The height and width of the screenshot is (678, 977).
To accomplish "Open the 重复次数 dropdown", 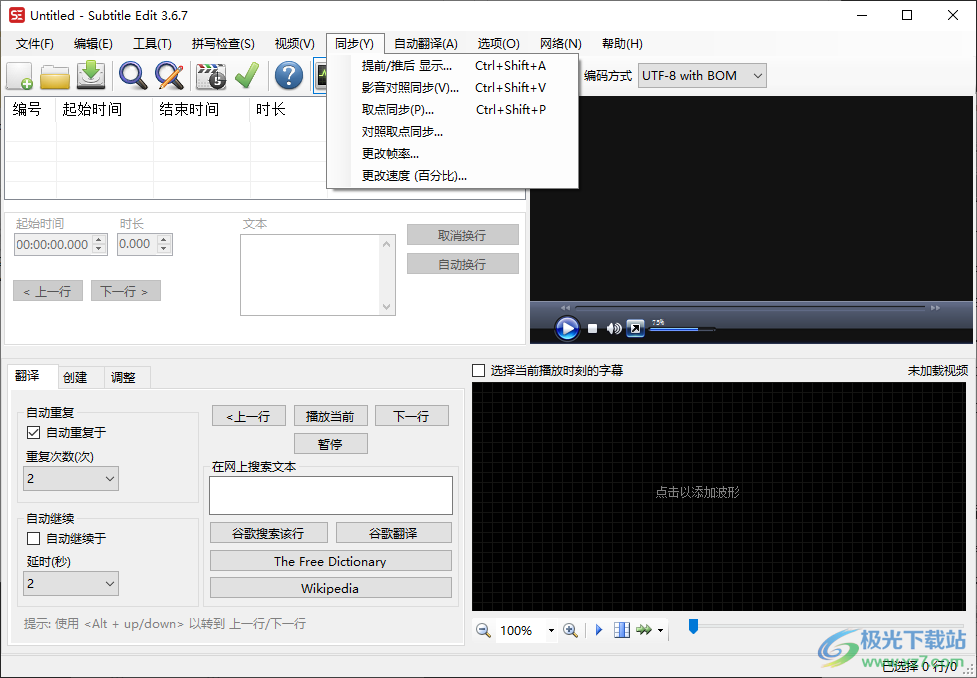I will pyautogui.click(x=71, y=479).
